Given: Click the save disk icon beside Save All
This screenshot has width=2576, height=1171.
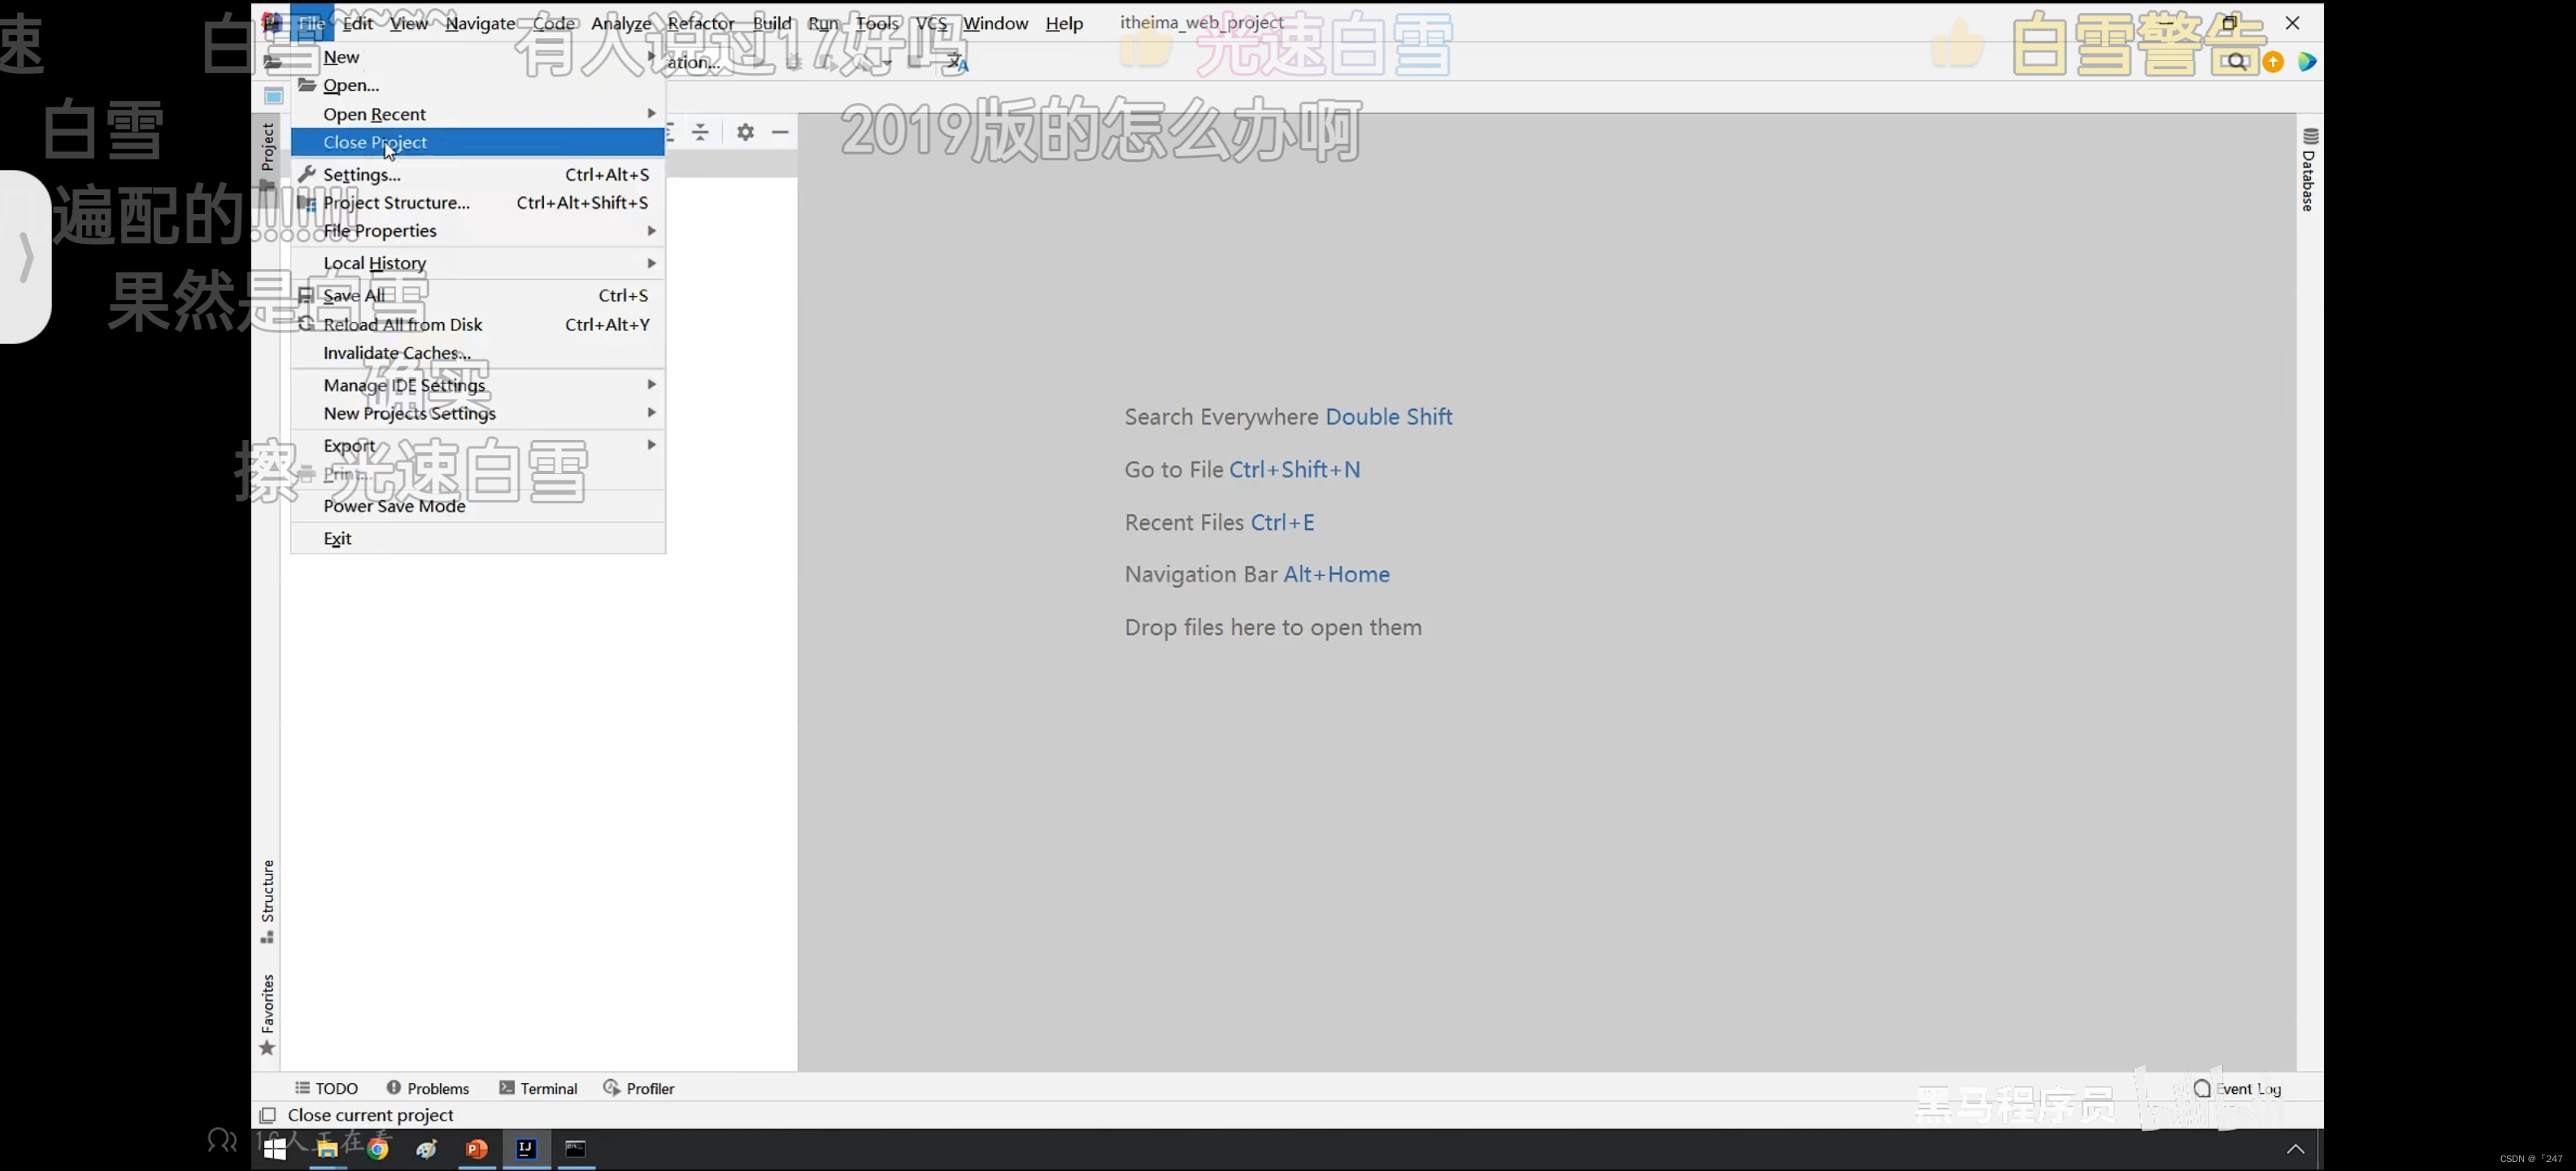Looking at the screenshot, I should point(307,295).
